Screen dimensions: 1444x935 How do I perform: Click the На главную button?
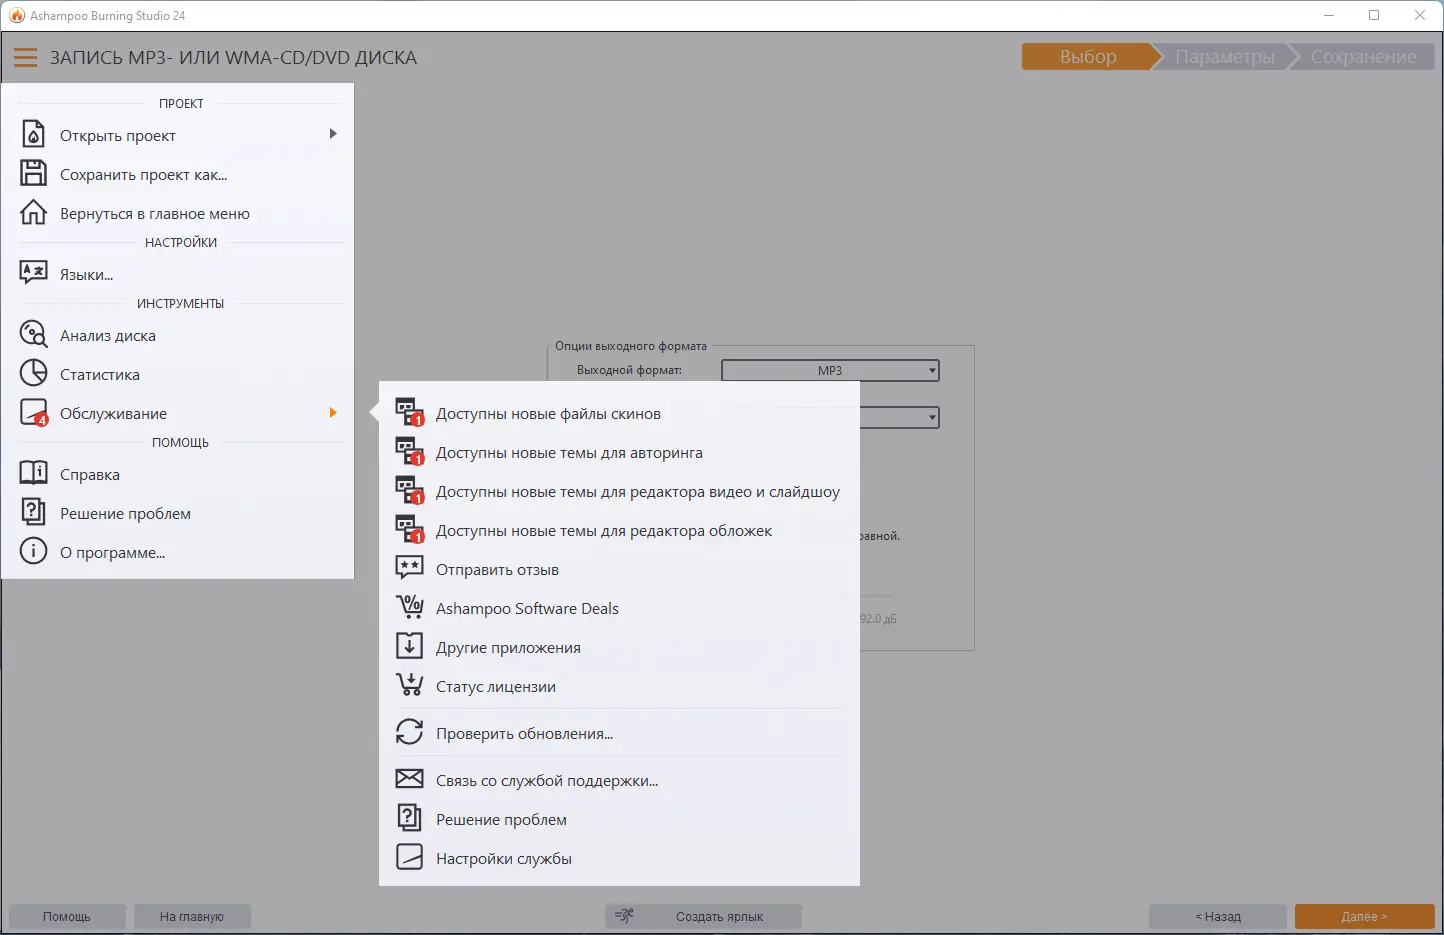[x=192, y=916]
